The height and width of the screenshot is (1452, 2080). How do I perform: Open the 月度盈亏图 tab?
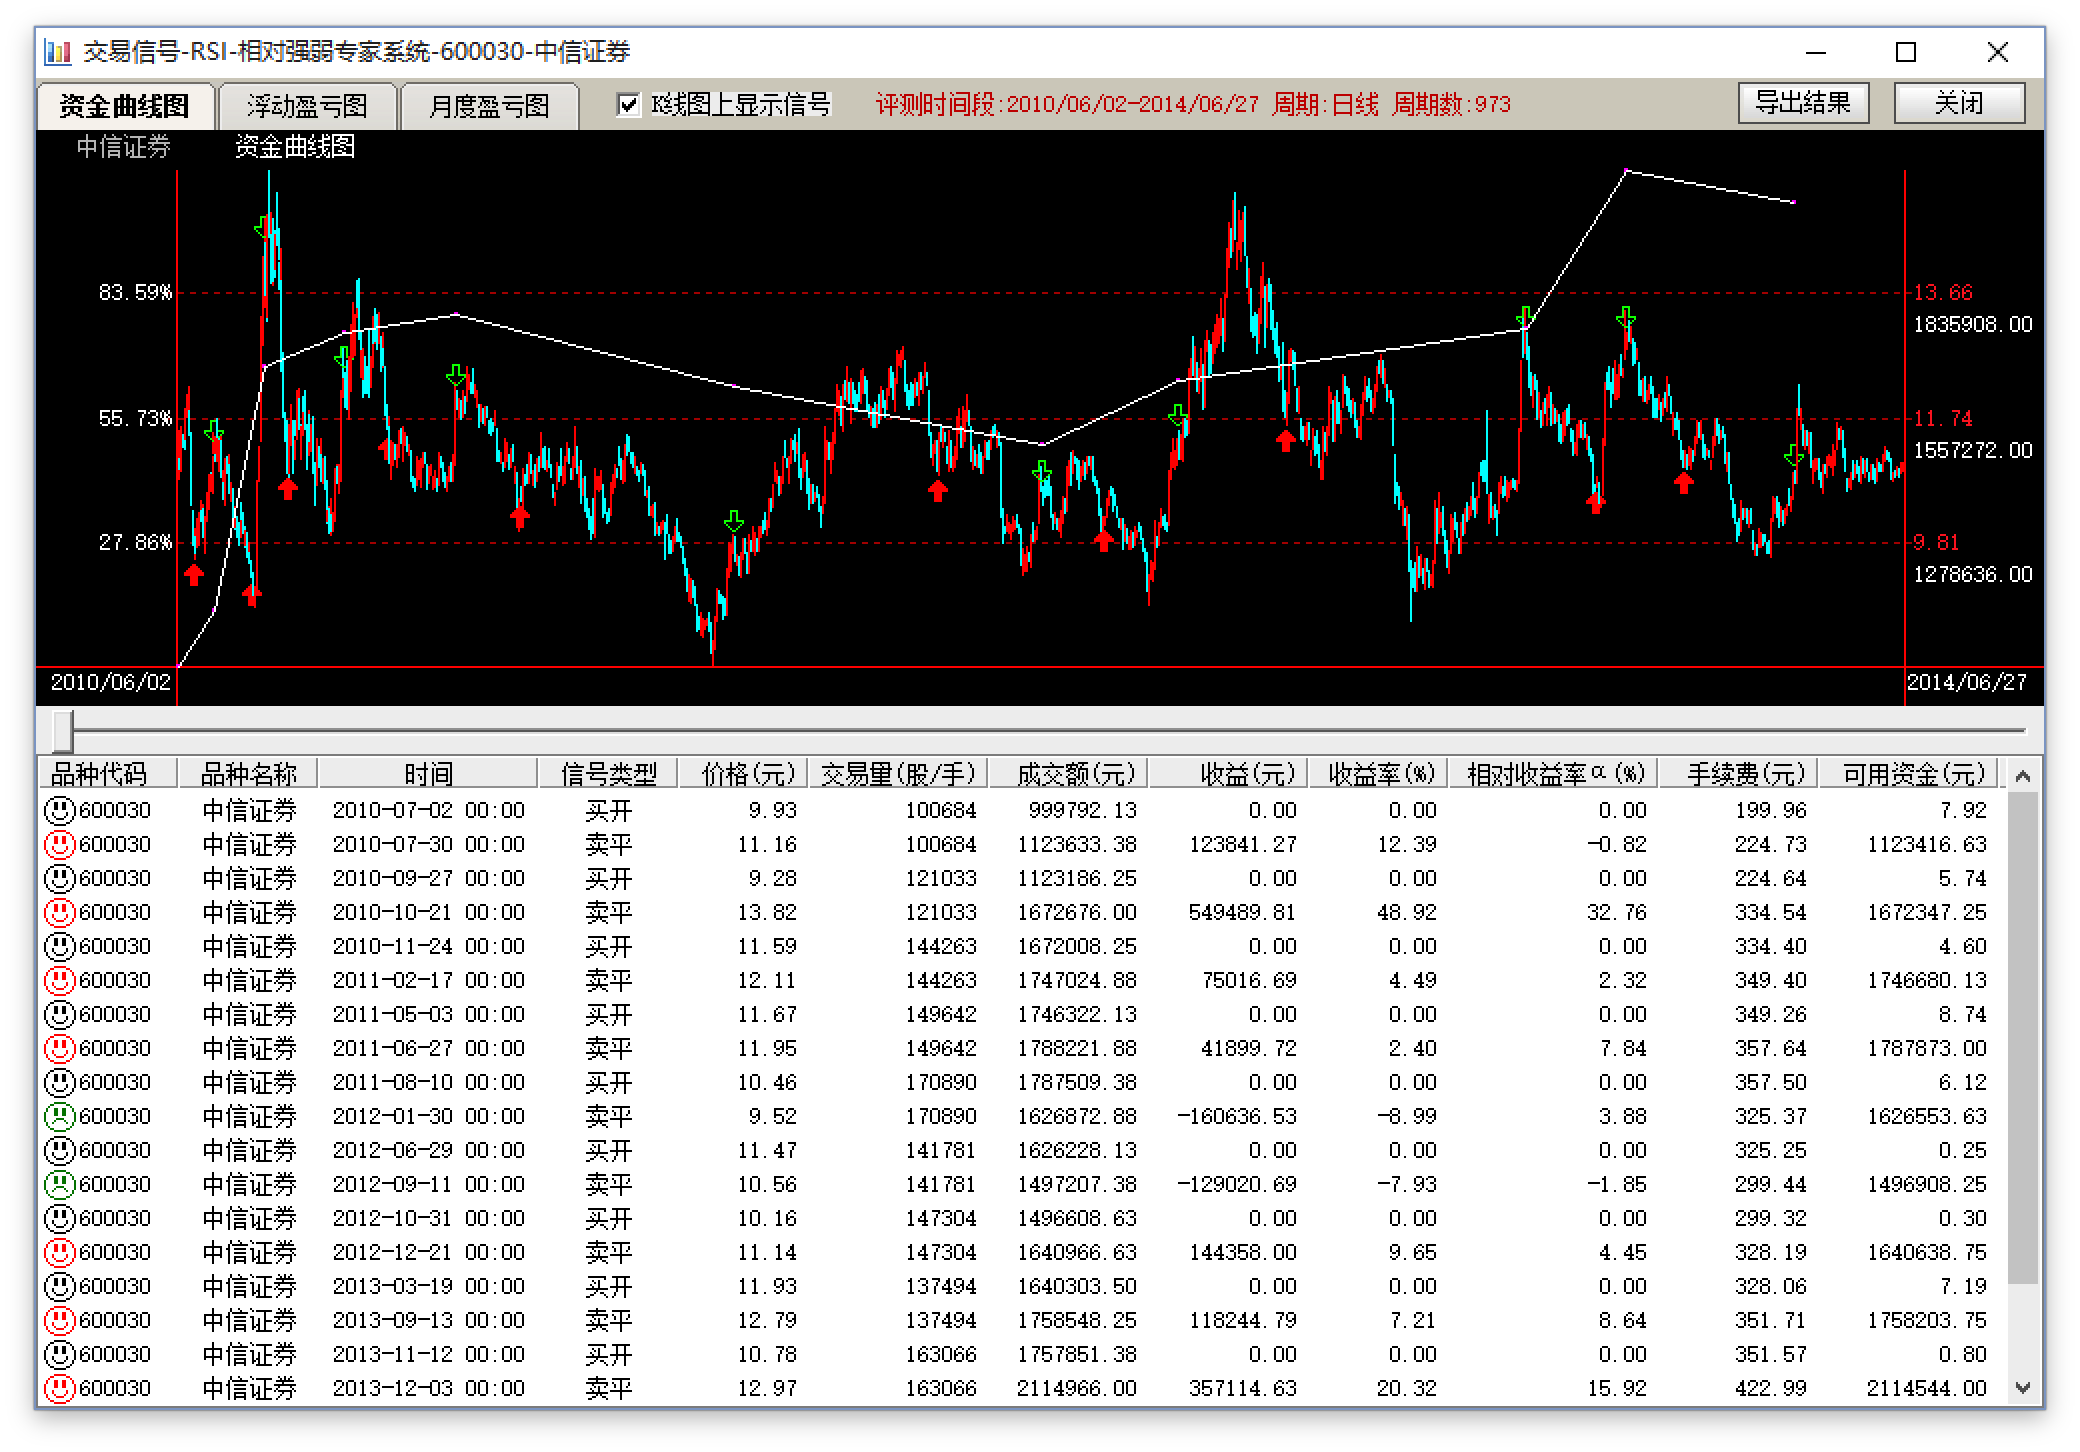click(x=489, y=106)
